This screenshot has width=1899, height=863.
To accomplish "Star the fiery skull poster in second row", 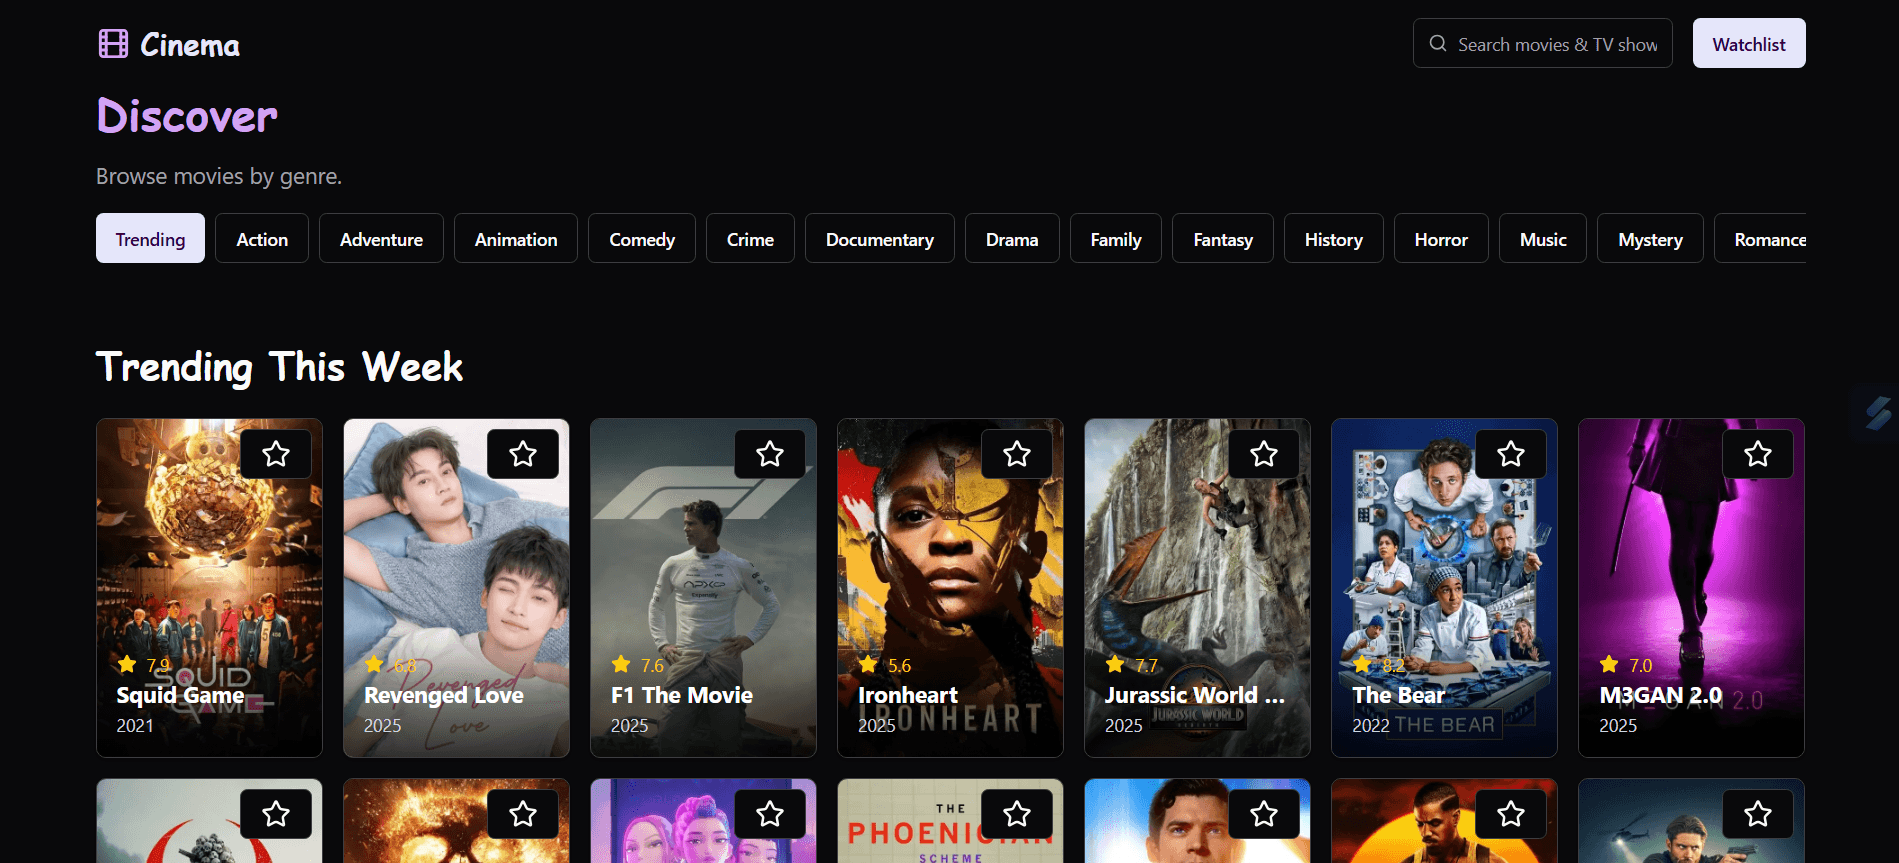I will pyautogui.click(x=523, y=814).
